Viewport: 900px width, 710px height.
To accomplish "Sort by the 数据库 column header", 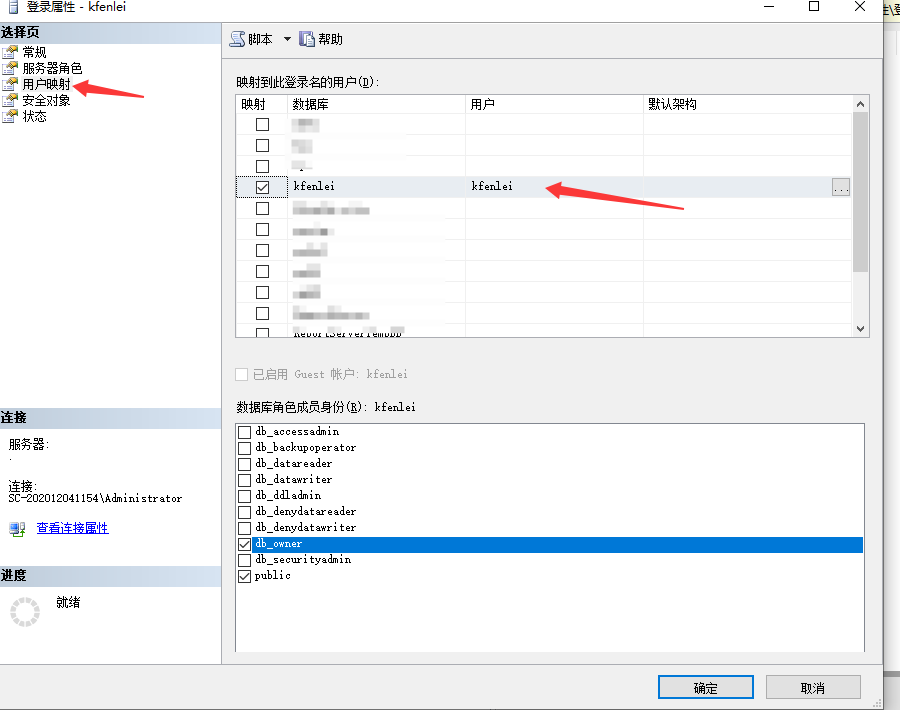I will point(376,104).
